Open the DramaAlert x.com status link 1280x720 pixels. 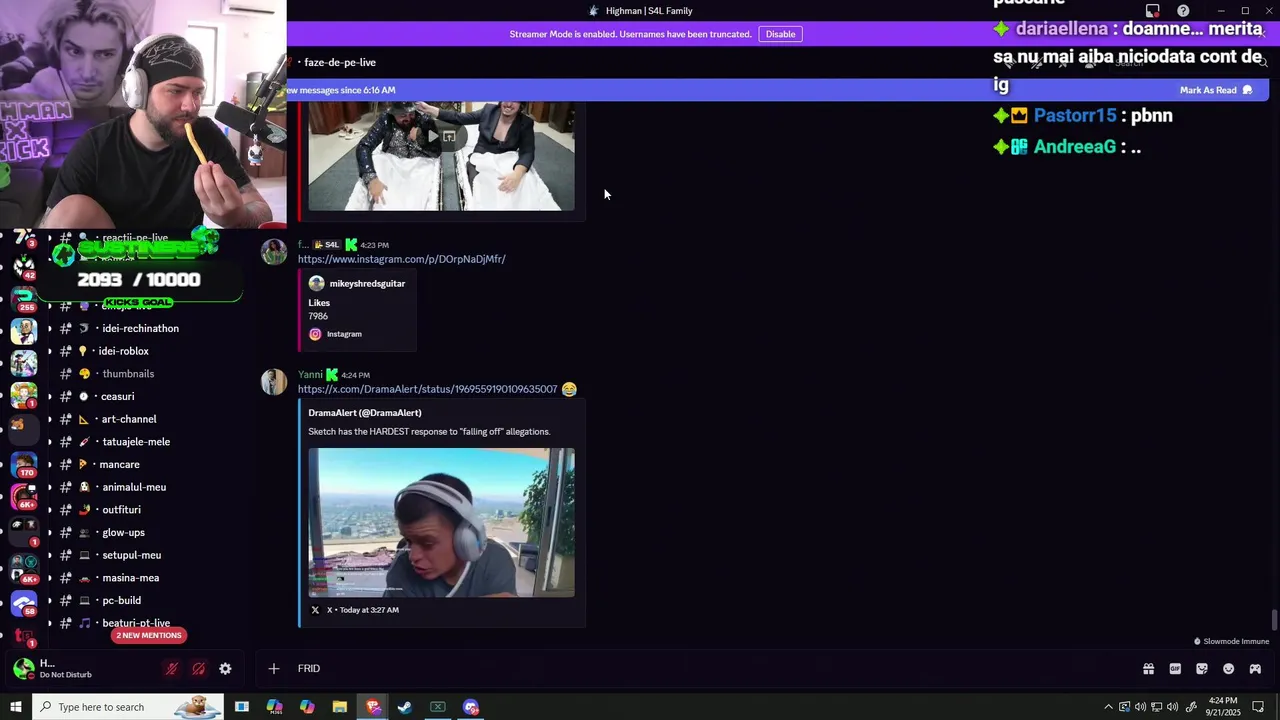[x=427, y=389]
